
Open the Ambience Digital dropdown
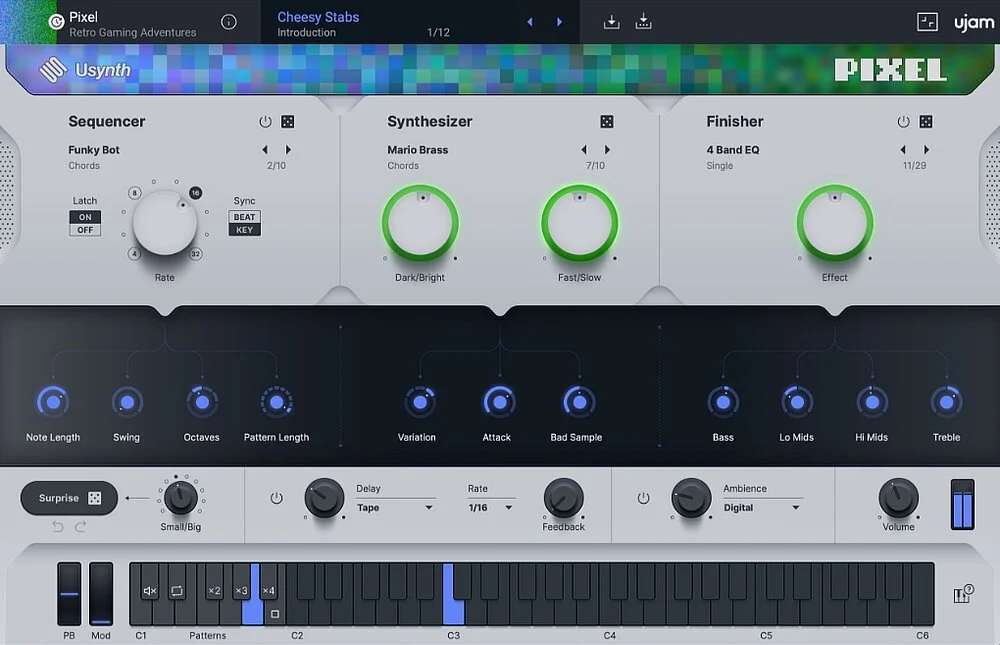pyautogui.click(x=763, y=508)
